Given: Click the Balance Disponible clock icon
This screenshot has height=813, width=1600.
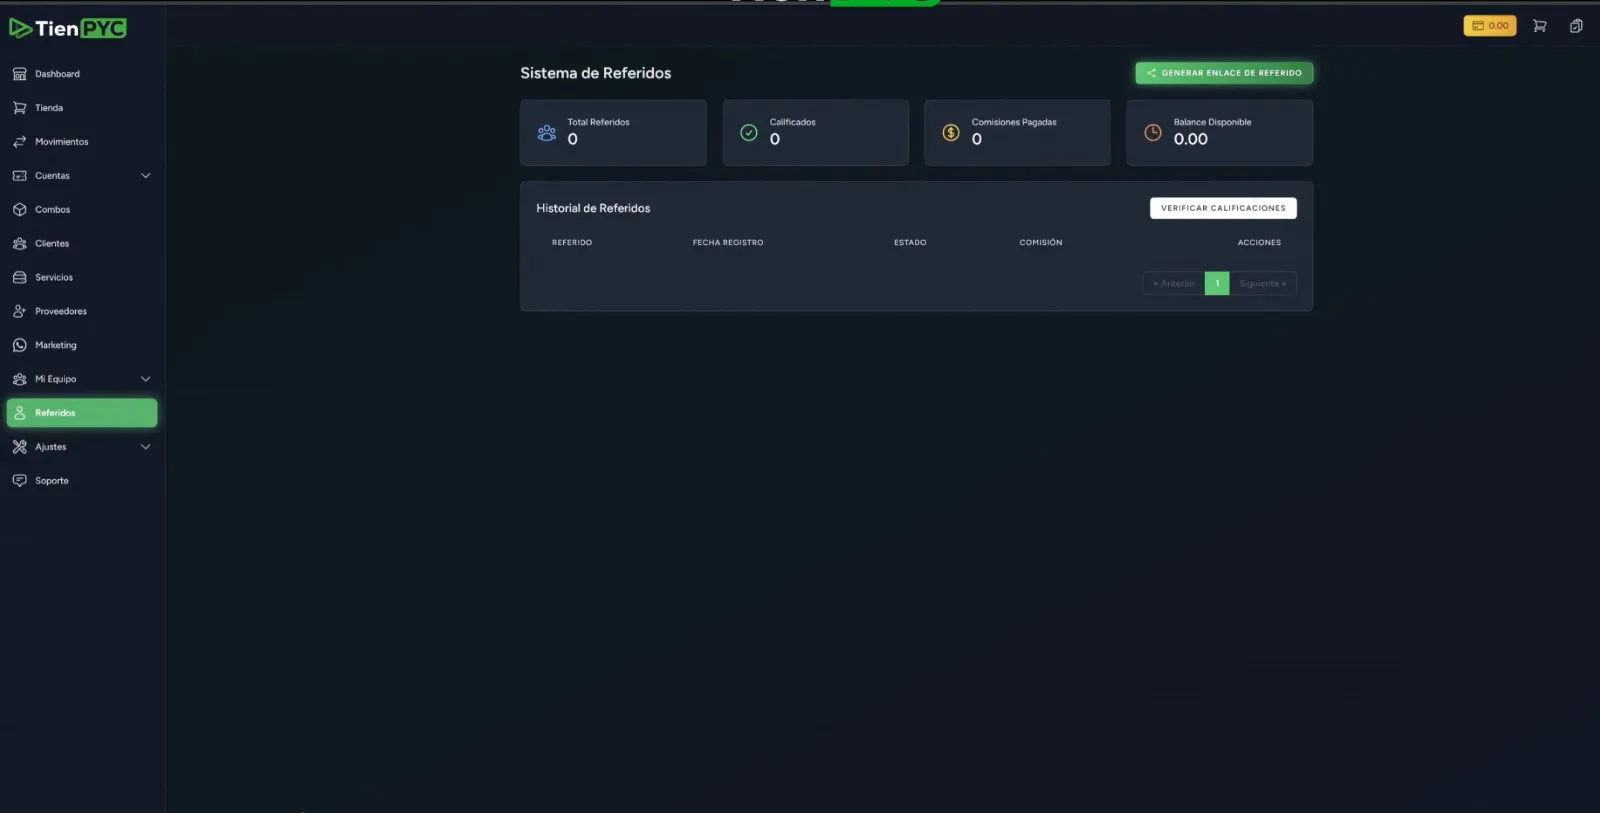Looking at the screenshot, I should point(1153,133).
